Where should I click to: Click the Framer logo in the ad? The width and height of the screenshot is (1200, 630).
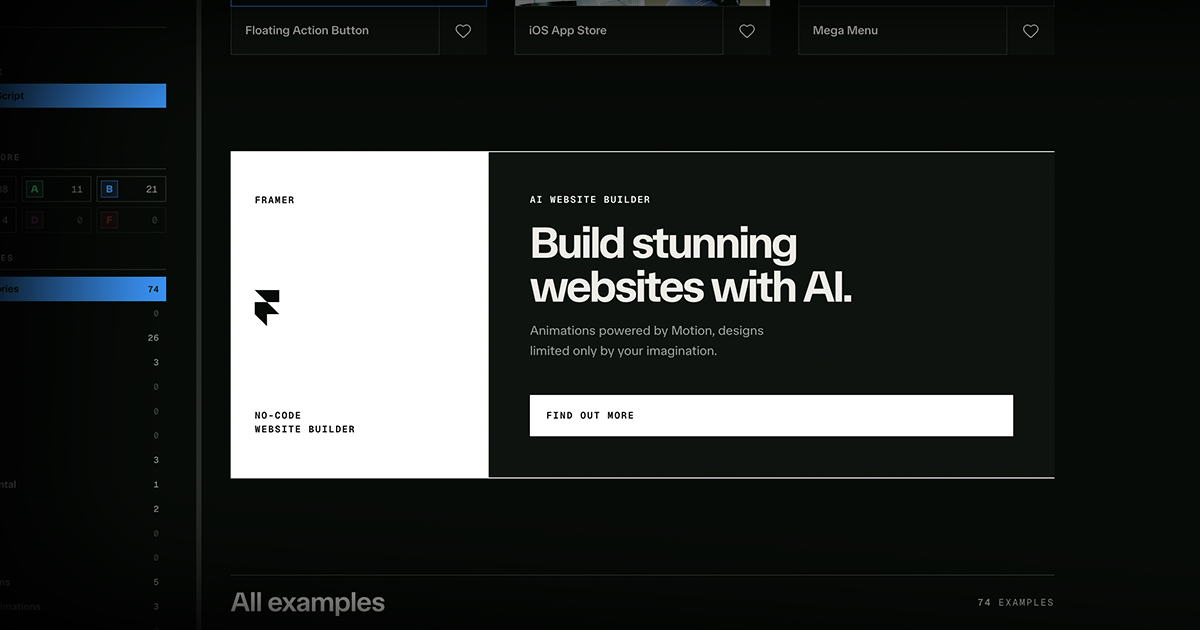coord(267,308)
